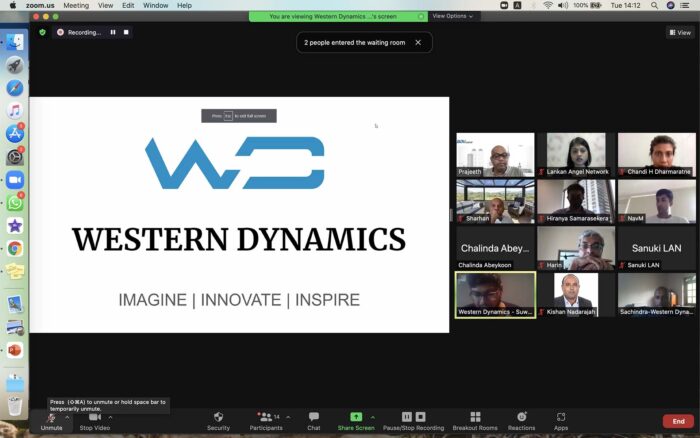Click the View button at top right

(x=679, y=32)
